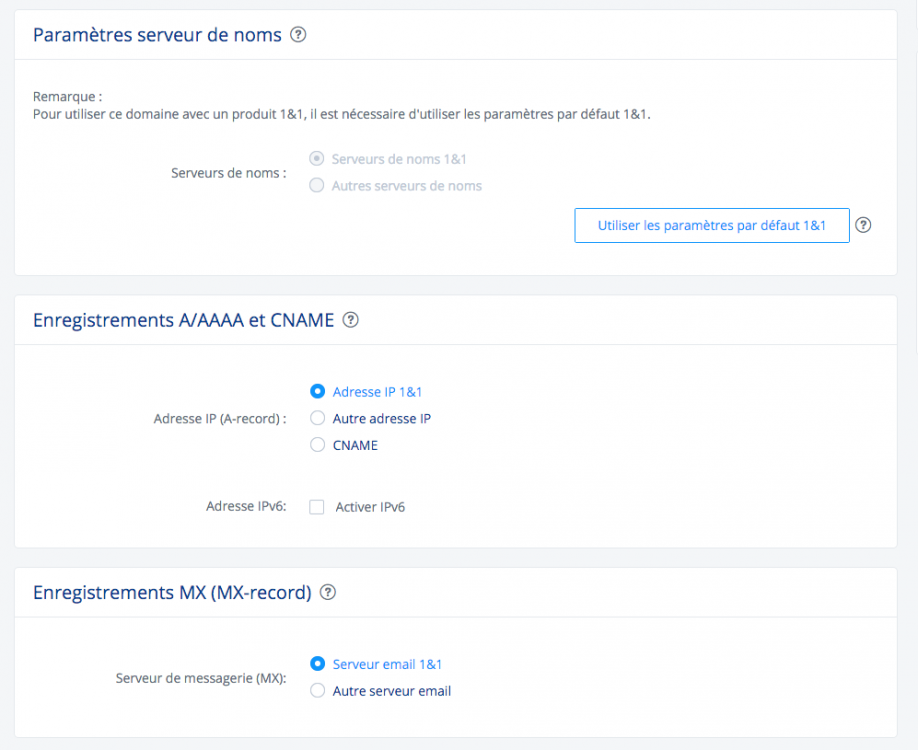Viewport: 918px width, 750px height.
Task: Open help icon for Enregistrements MX heading
Action: [328, 592]
